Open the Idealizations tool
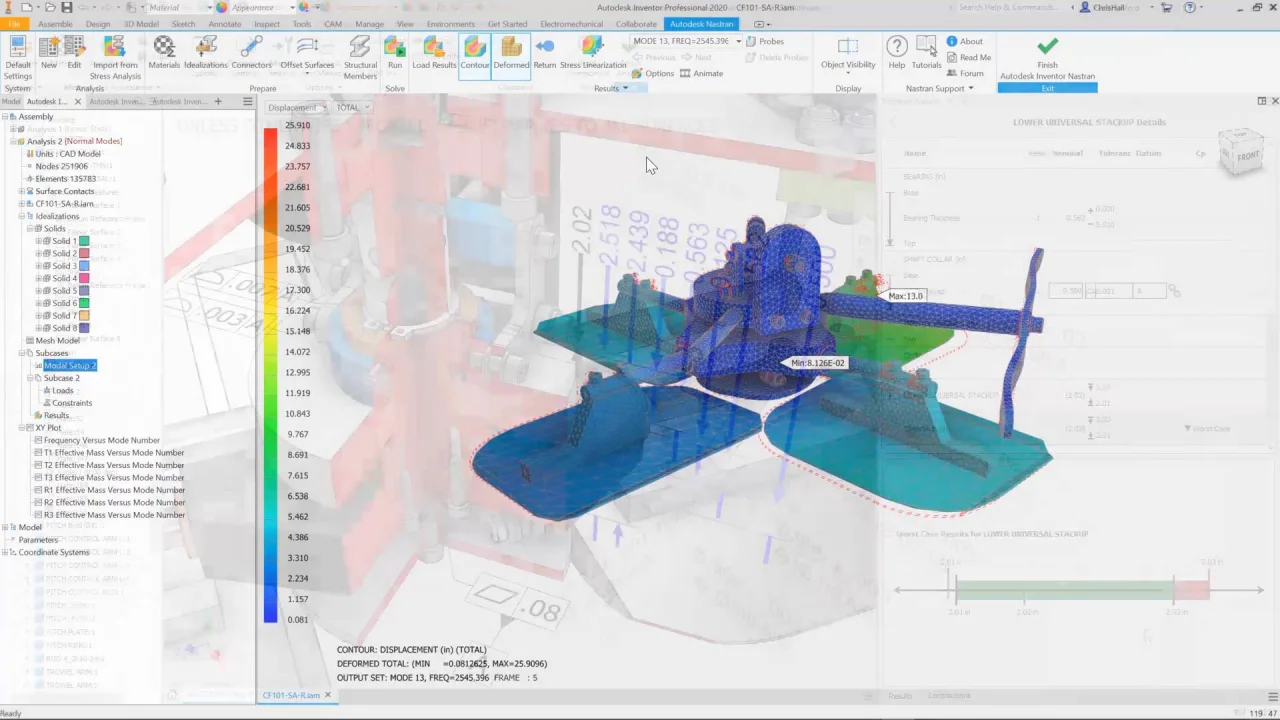The width and height of the screenshot is (1280, 720). (x=206, y=53)
